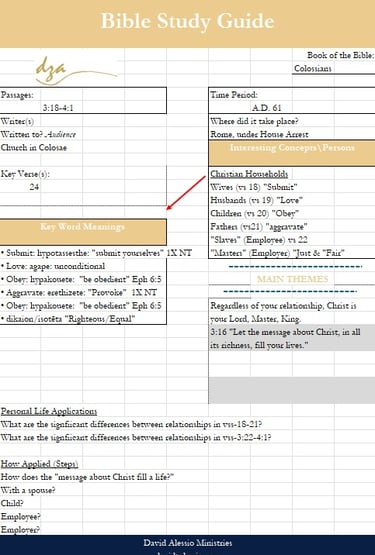Click the 'Church in Colosae' cell
This screenshot has height=555, width=375.
34,148
